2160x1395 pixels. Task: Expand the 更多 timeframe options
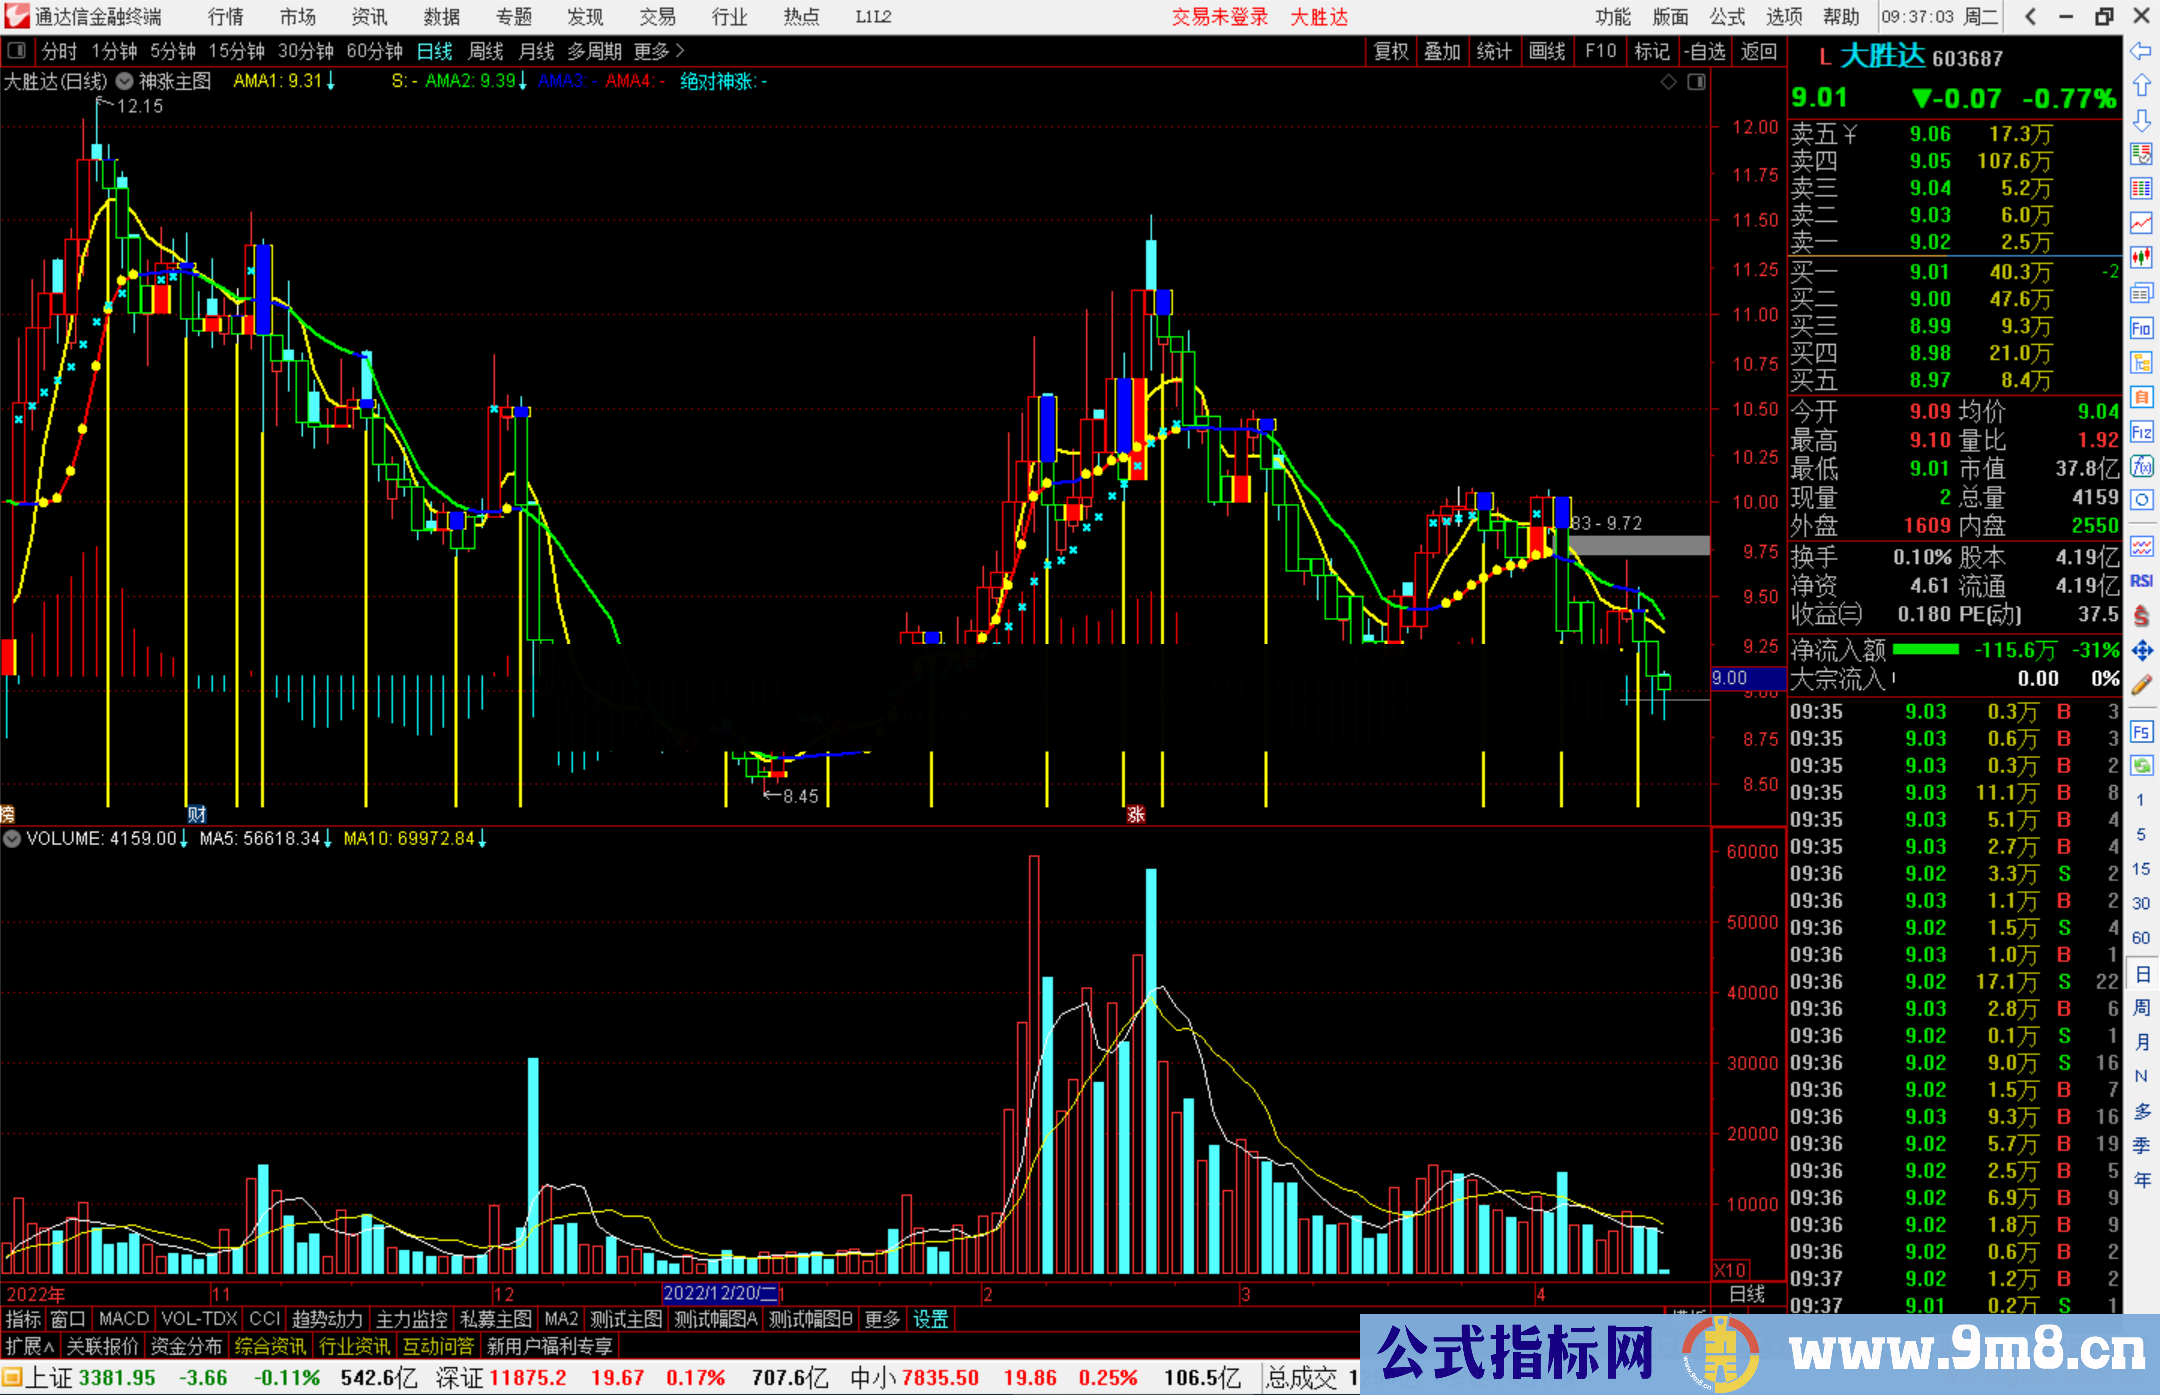click(659, 50)
